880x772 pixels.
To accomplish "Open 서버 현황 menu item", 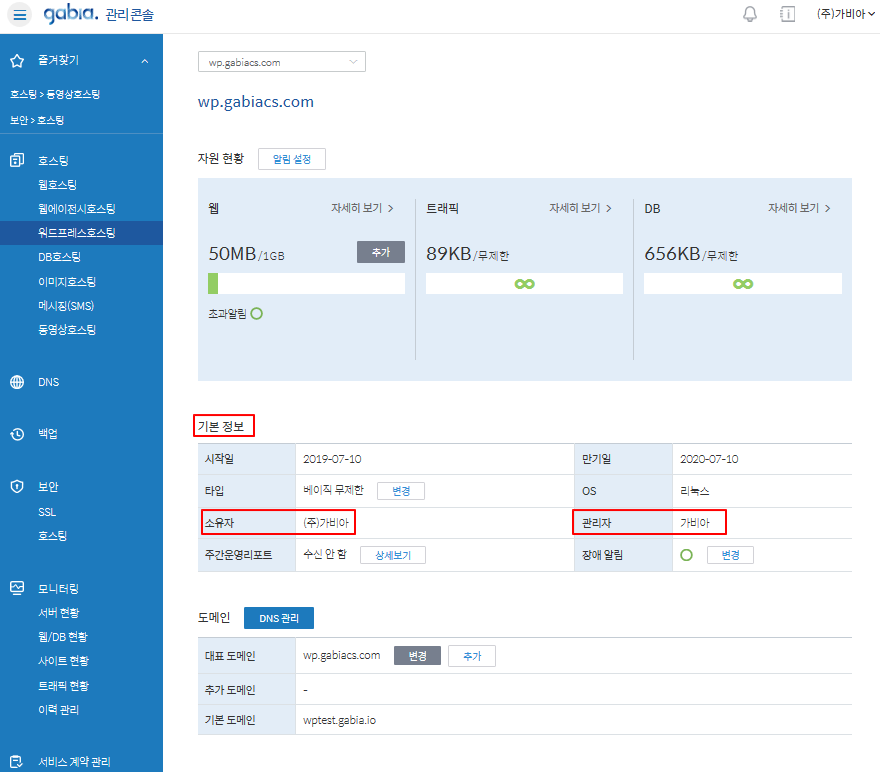I will [59, 613].
